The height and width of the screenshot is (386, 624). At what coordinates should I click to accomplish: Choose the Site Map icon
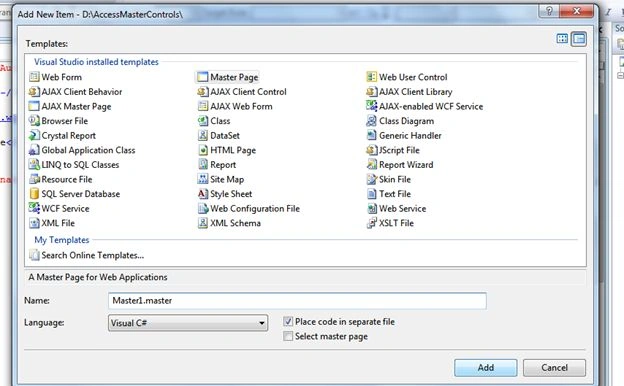203,179
